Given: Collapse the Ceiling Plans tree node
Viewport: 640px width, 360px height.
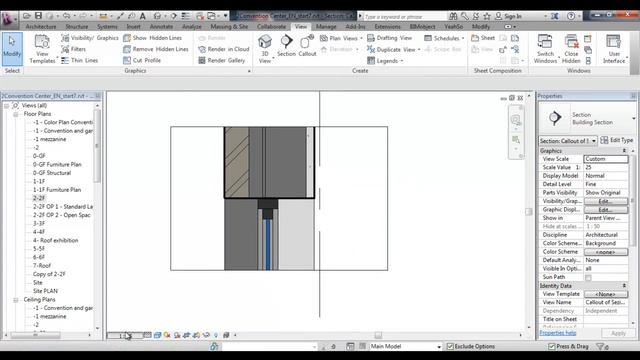Looking at the screenshot, I should coord(16,300).
